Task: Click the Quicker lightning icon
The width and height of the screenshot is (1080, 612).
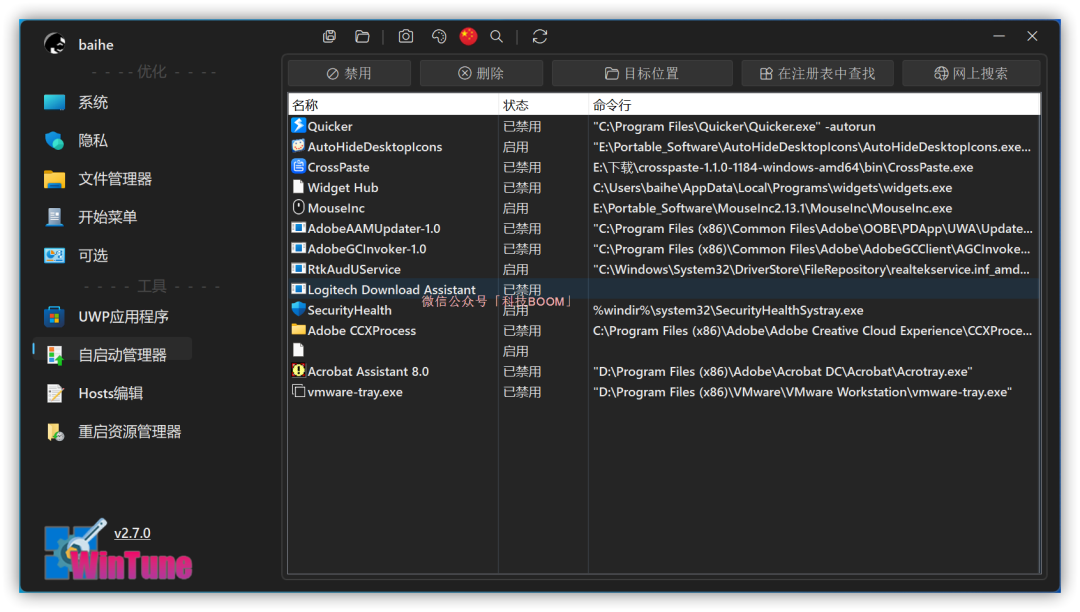Action: pyautogui.click(x=298, y=125)
